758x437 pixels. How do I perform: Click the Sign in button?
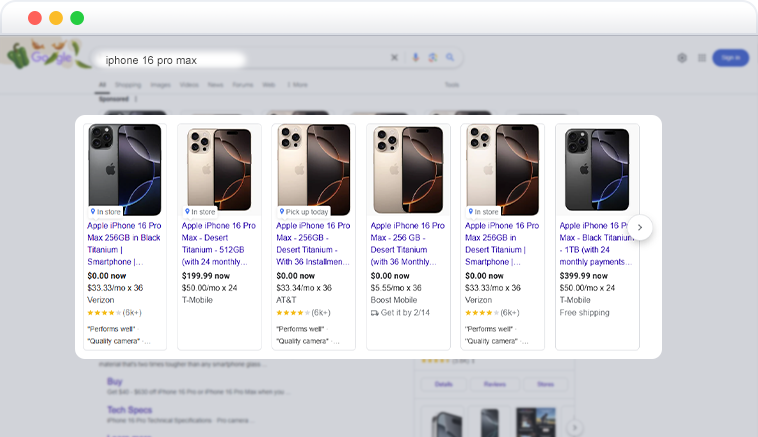730,58
